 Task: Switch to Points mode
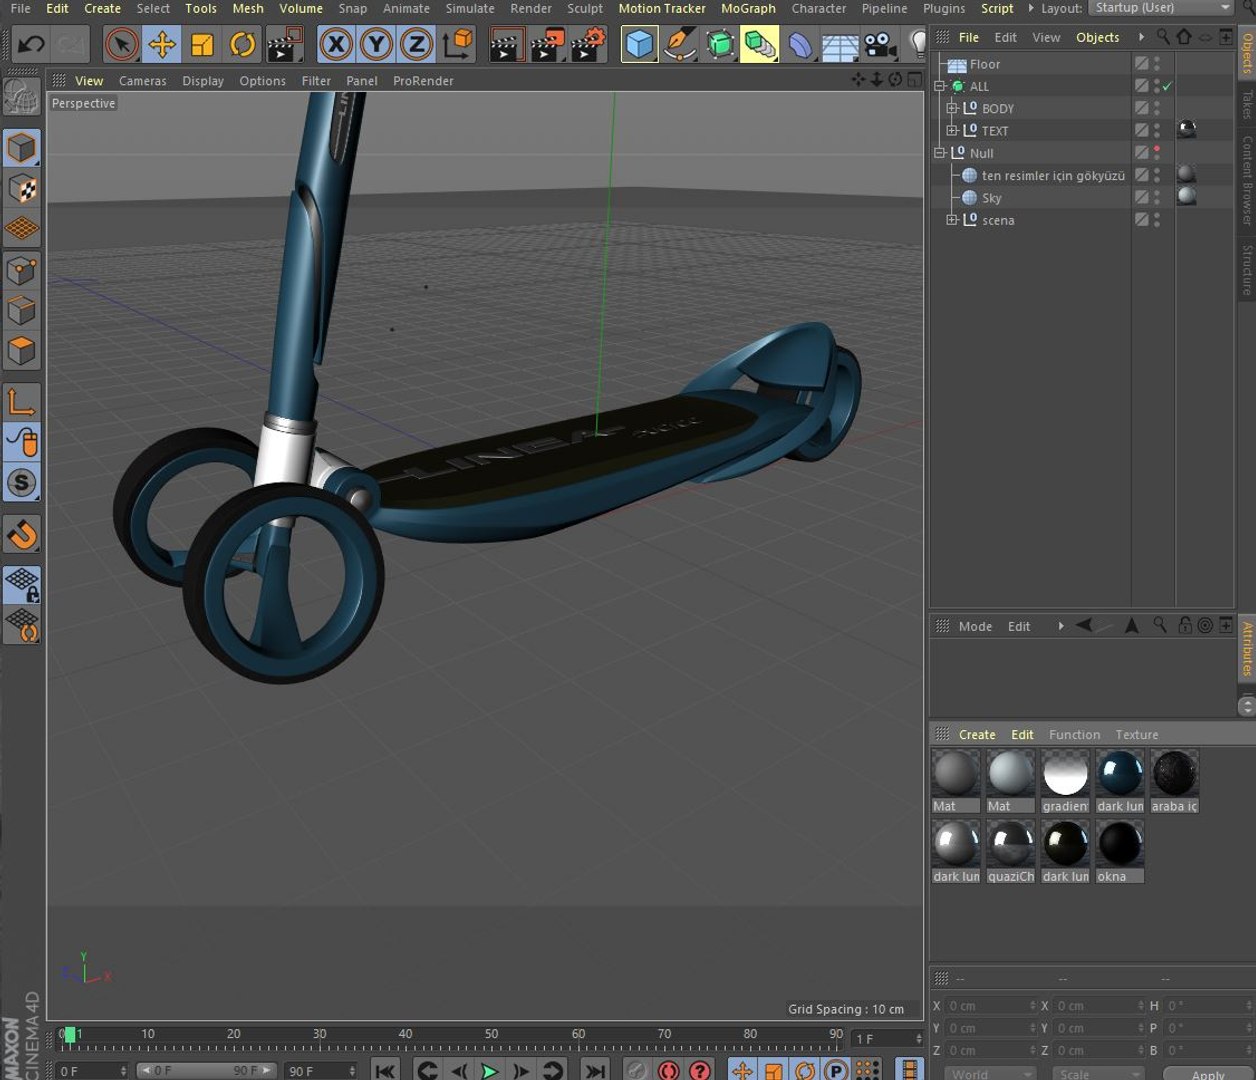(x=22, y=270)
